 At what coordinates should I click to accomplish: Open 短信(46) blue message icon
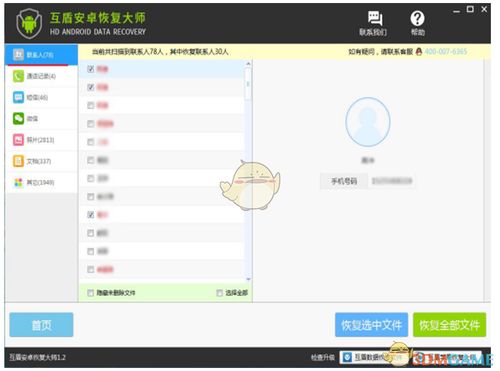point(18,97)
